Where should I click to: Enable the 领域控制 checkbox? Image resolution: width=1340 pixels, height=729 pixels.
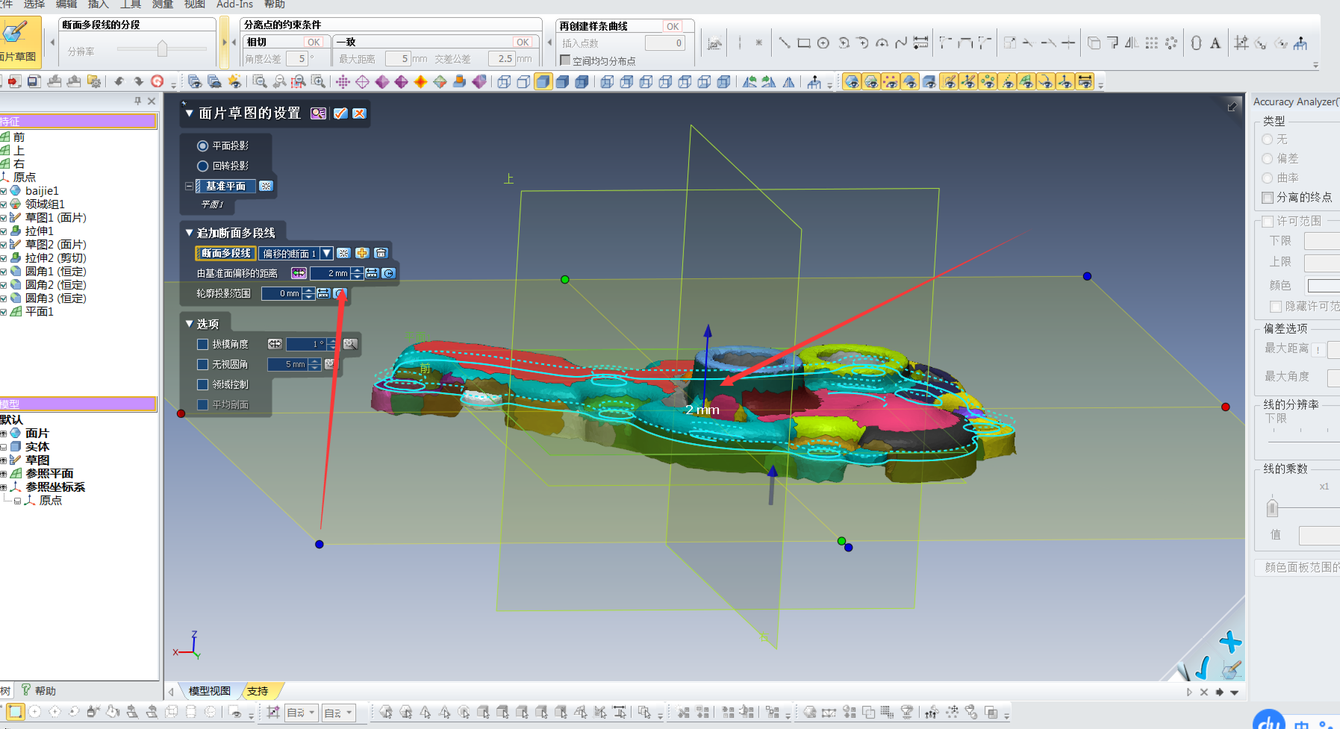tap(203, 384)
